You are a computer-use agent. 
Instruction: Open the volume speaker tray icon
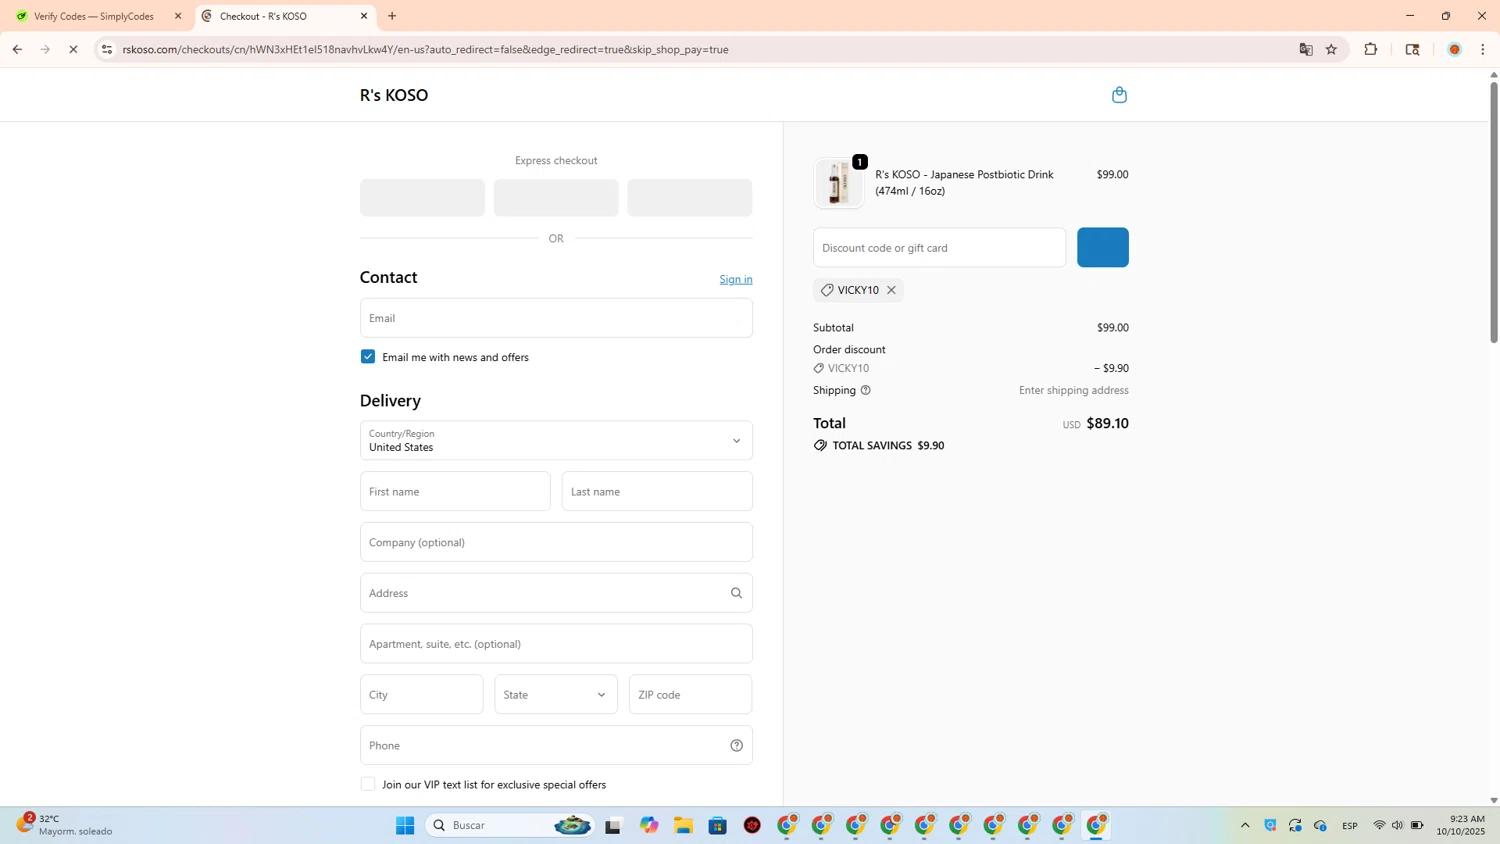click(x=1397, y=825)
